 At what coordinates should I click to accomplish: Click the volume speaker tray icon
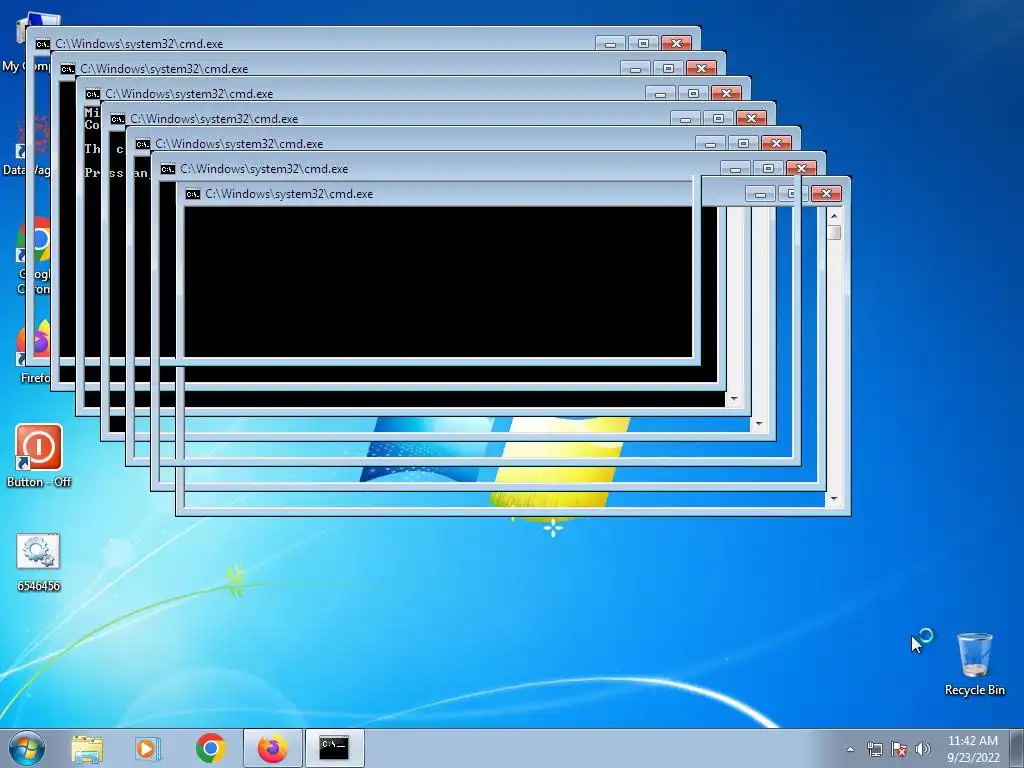923,749
